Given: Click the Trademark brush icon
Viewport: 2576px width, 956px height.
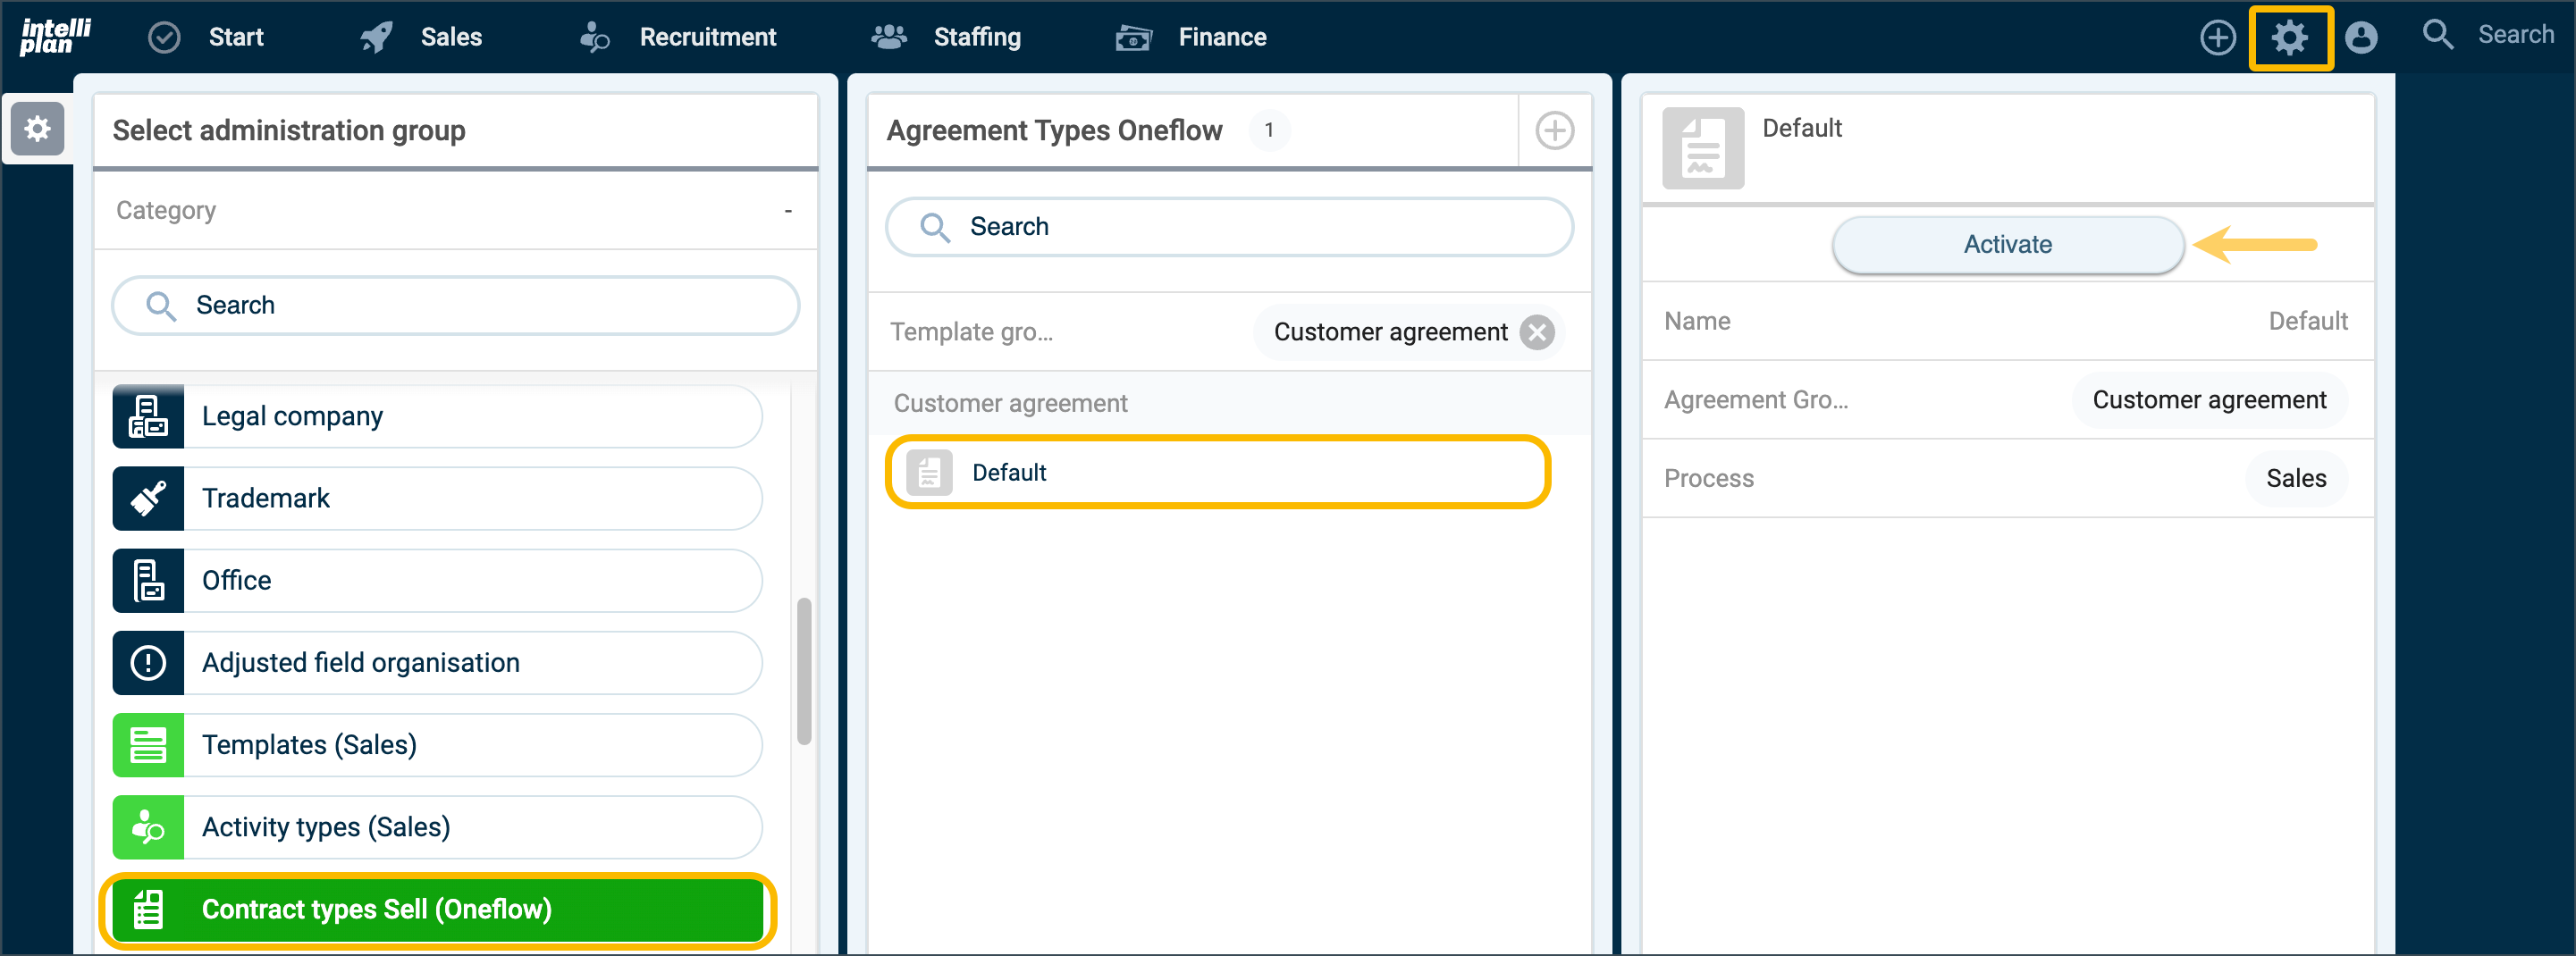Looking at the screenshot, I should (148, 498).
